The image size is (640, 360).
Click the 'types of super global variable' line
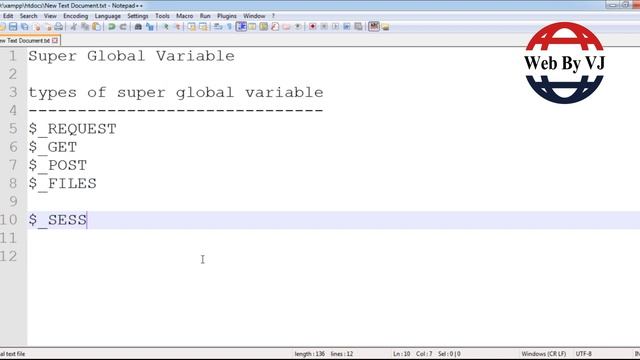point(176,93)
